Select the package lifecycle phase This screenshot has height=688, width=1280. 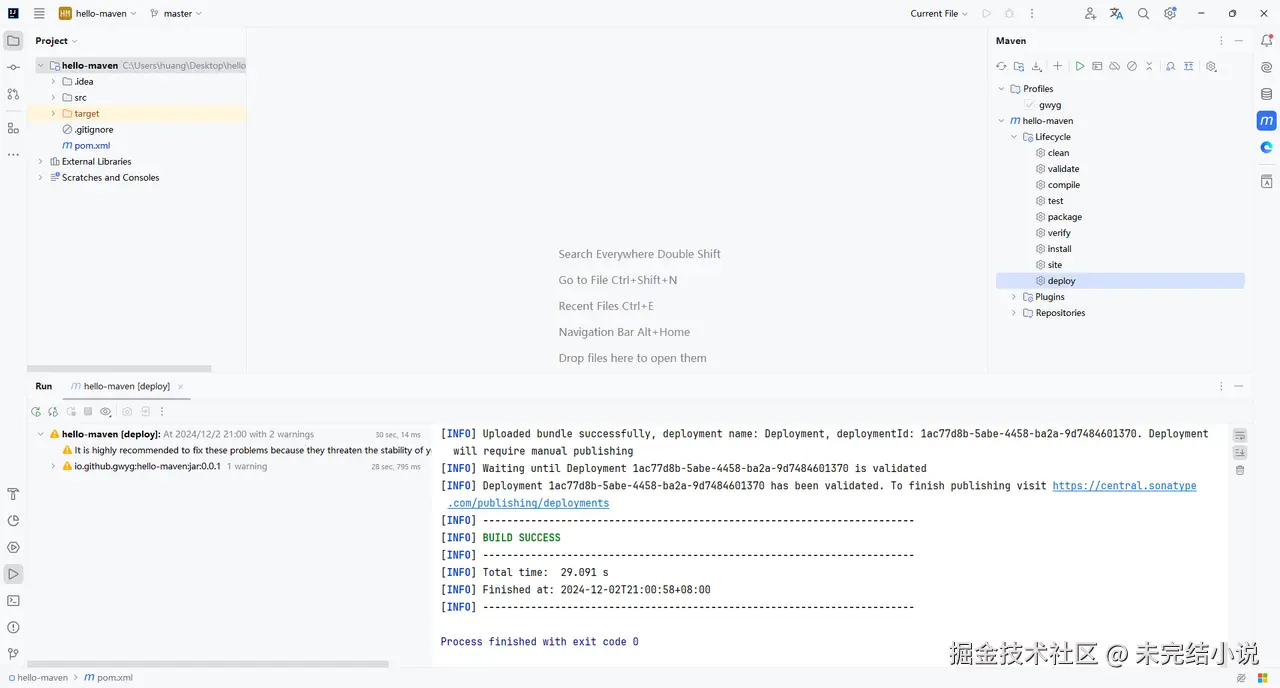[1064, 217]
